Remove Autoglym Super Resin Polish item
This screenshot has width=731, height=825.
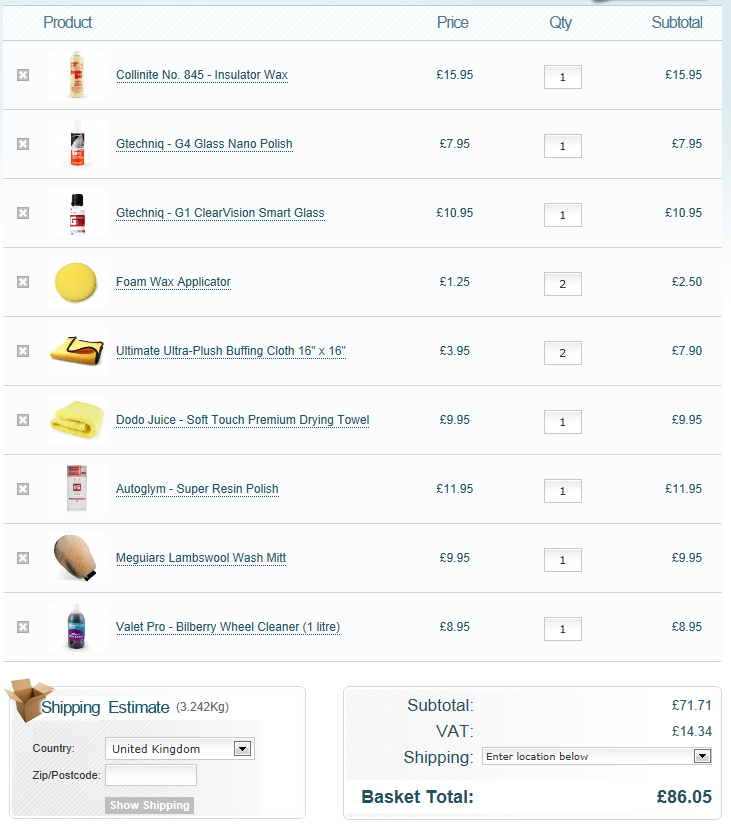coord(23,489)
